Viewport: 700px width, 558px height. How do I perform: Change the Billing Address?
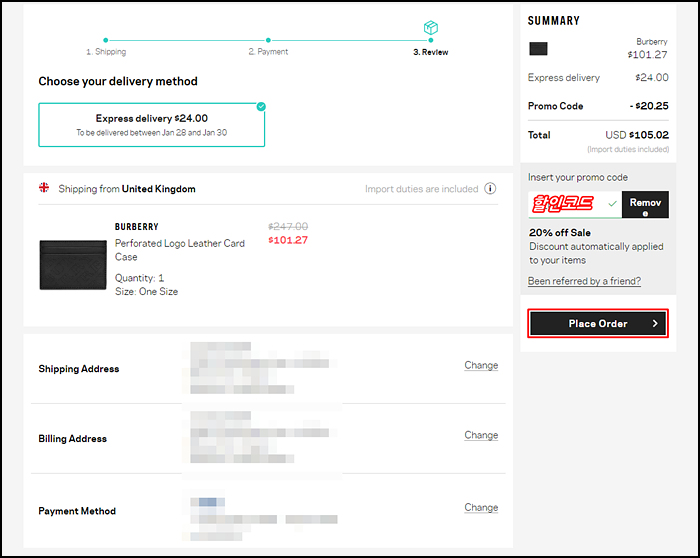point(481,435)
